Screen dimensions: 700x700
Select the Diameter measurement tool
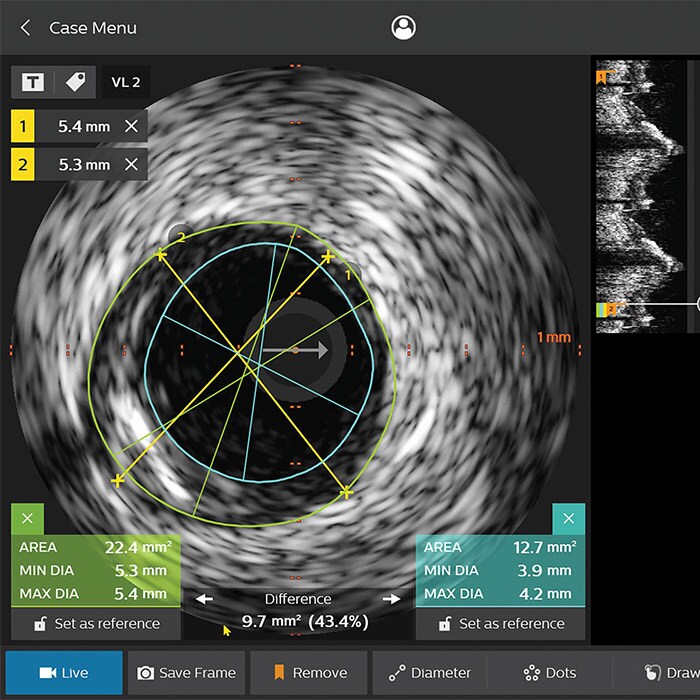click(x=429, y=673)
